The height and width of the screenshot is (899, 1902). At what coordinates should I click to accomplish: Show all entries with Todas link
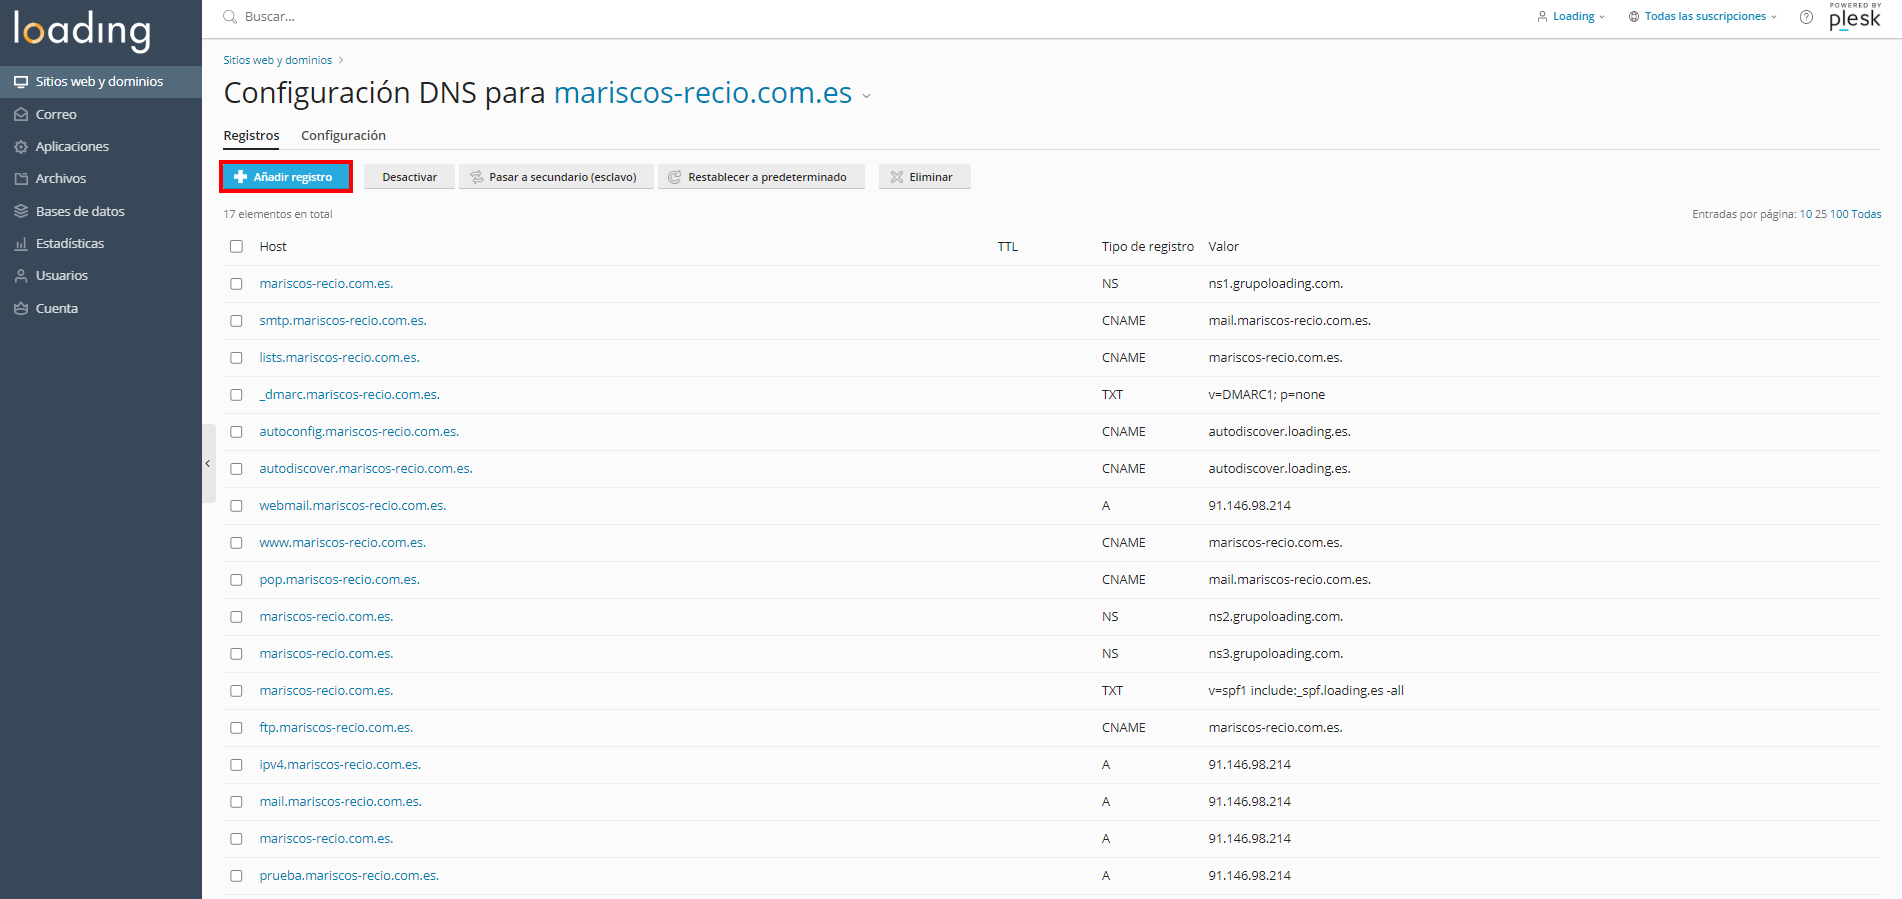tap(1866, 214)
